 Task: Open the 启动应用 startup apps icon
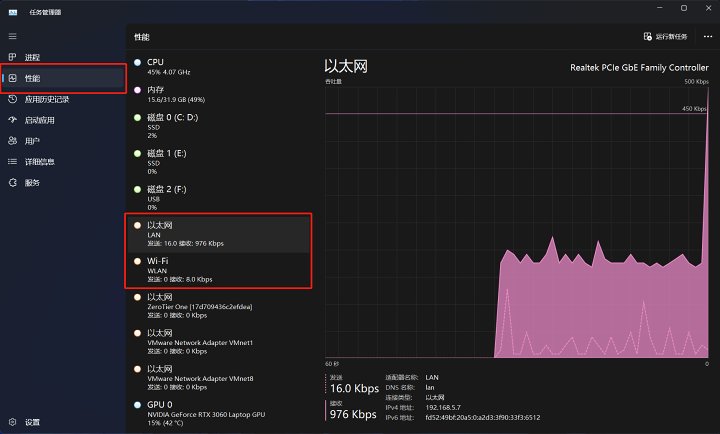tap(12, 120)
